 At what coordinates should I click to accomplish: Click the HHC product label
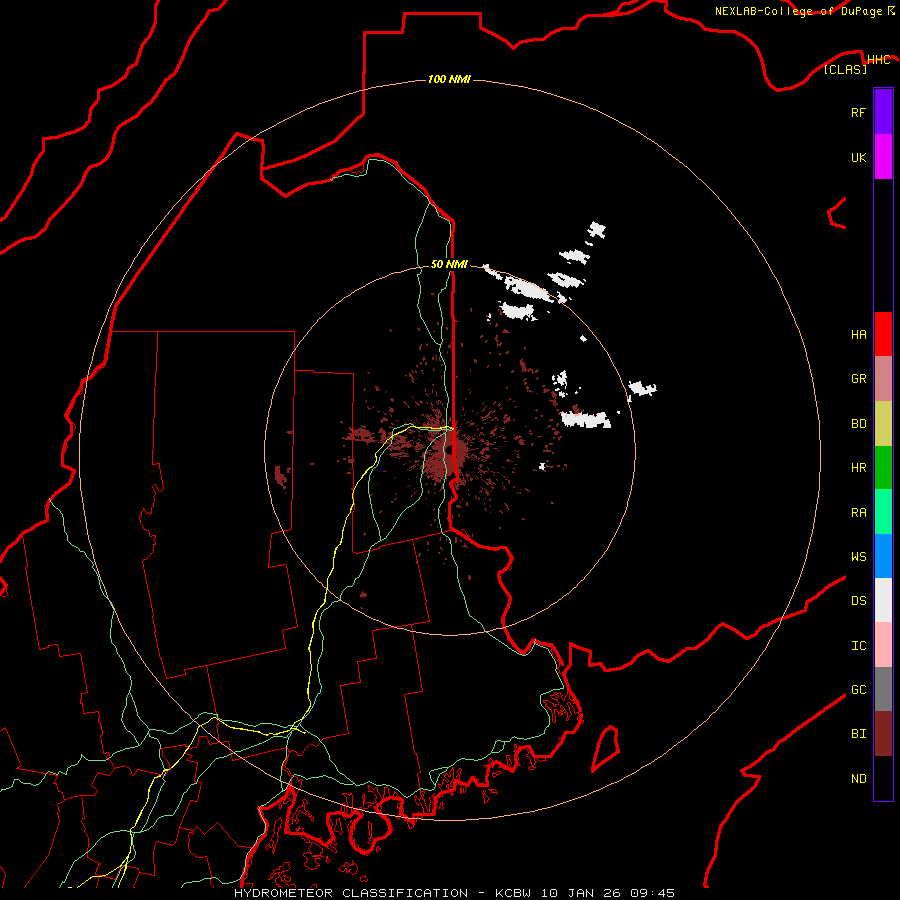[x=878, y=59]
